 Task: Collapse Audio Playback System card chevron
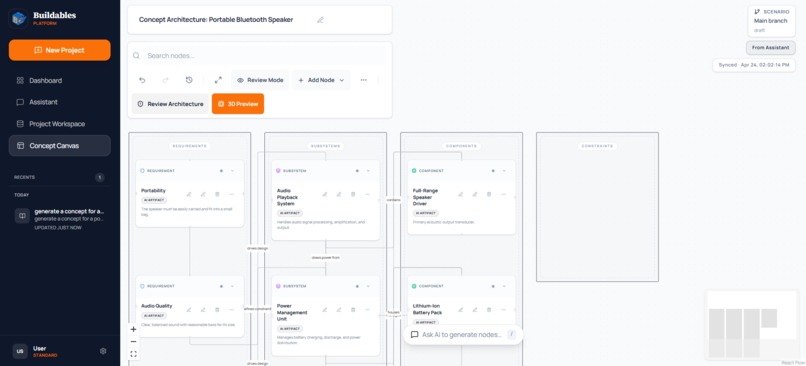click(368, 171)
